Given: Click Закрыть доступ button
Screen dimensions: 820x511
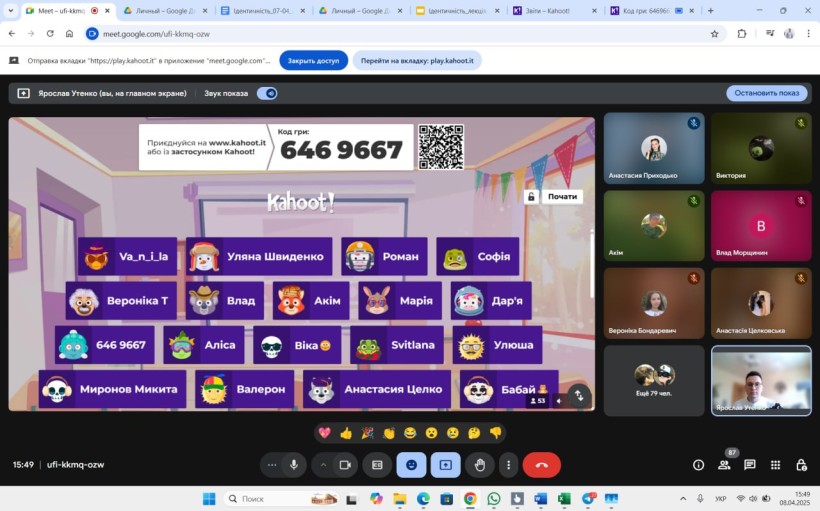Looking at the screenshot, I should point(313,61).
